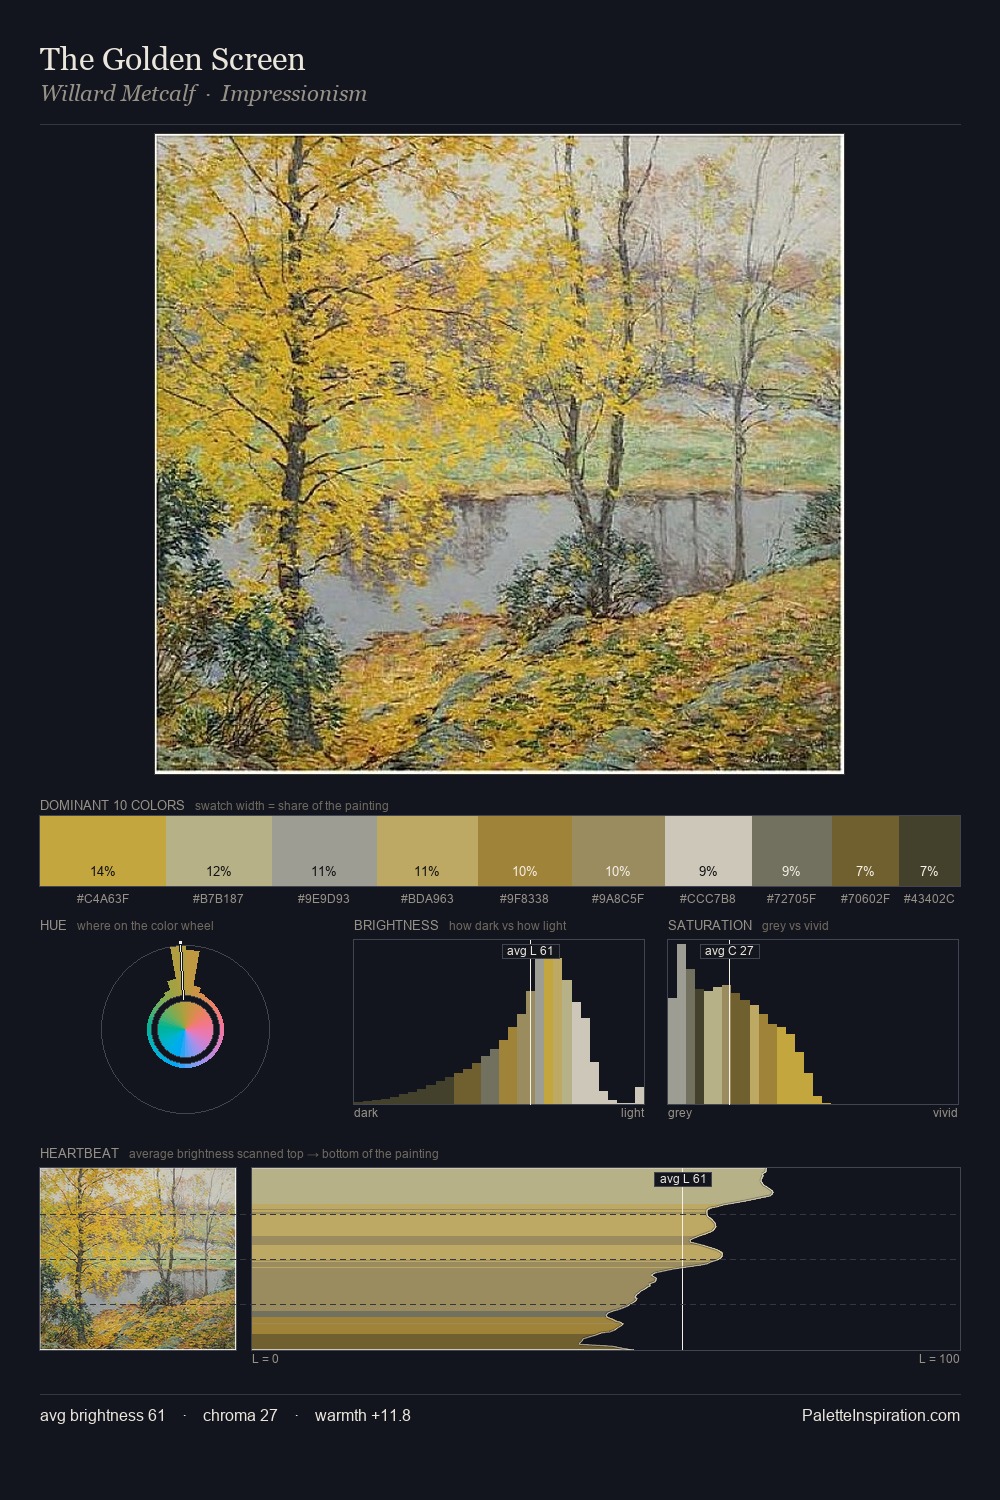
Task: Click the 'avg C 27' saturation label
Action: [x=729, y=951]
